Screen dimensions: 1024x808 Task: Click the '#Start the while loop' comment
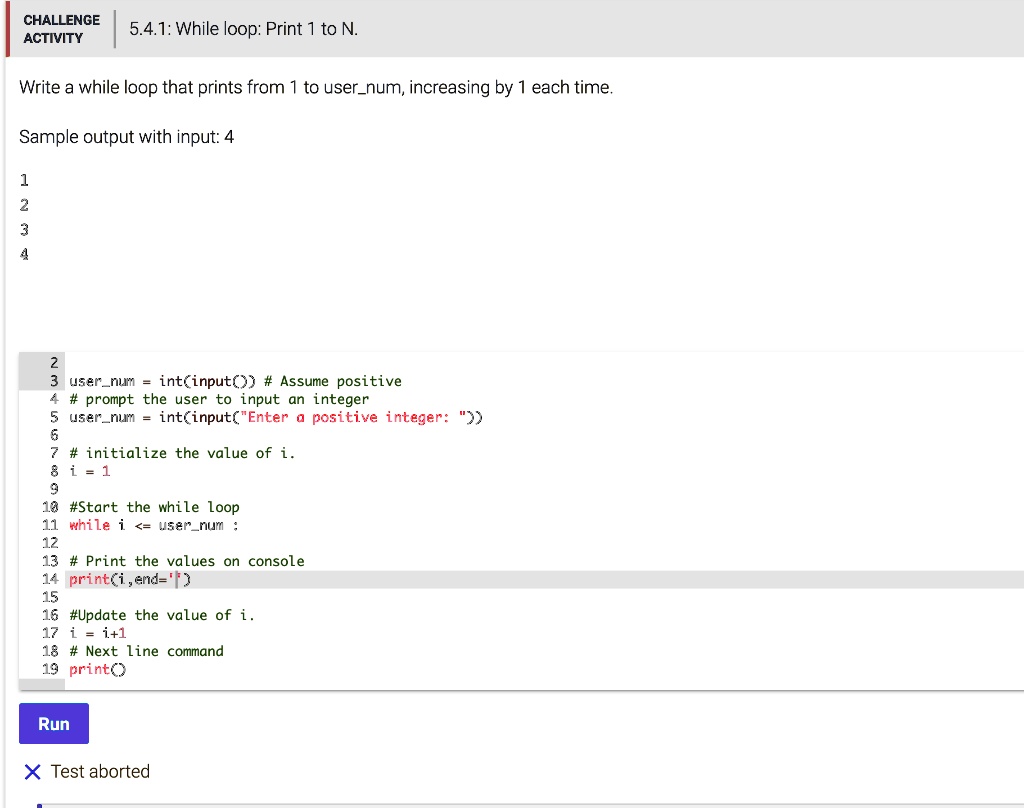coord(154,507)
